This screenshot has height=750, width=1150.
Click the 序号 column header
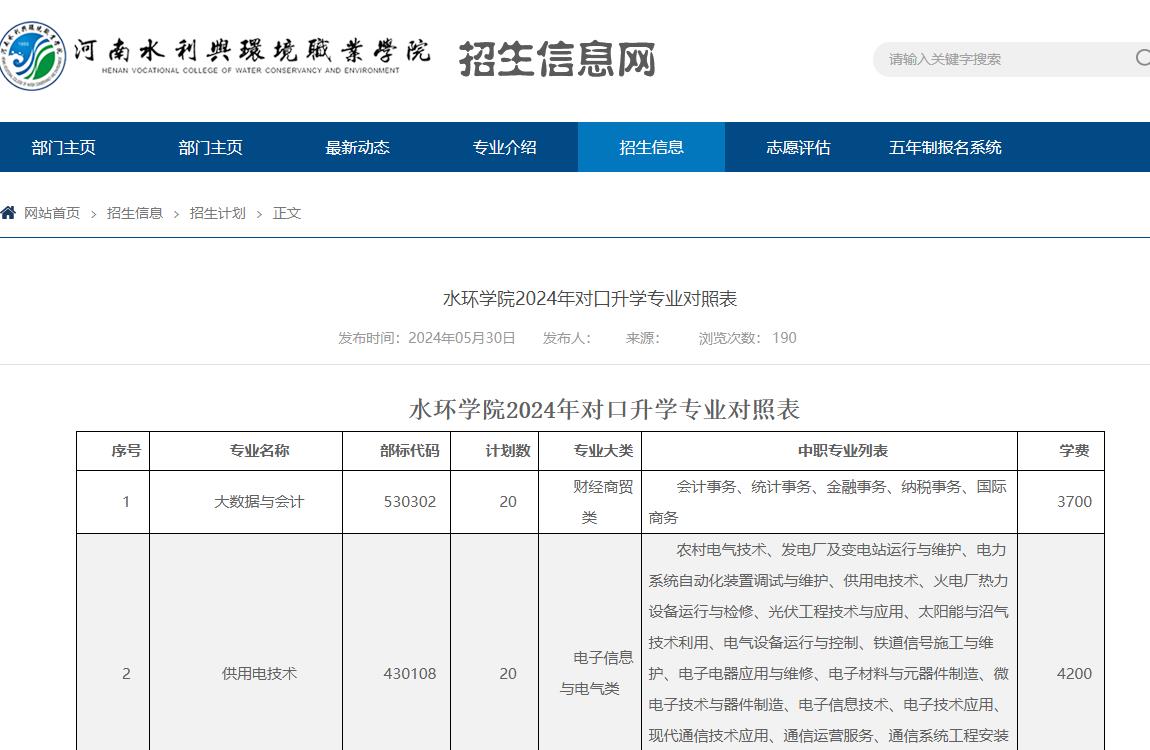pos(113,451)
